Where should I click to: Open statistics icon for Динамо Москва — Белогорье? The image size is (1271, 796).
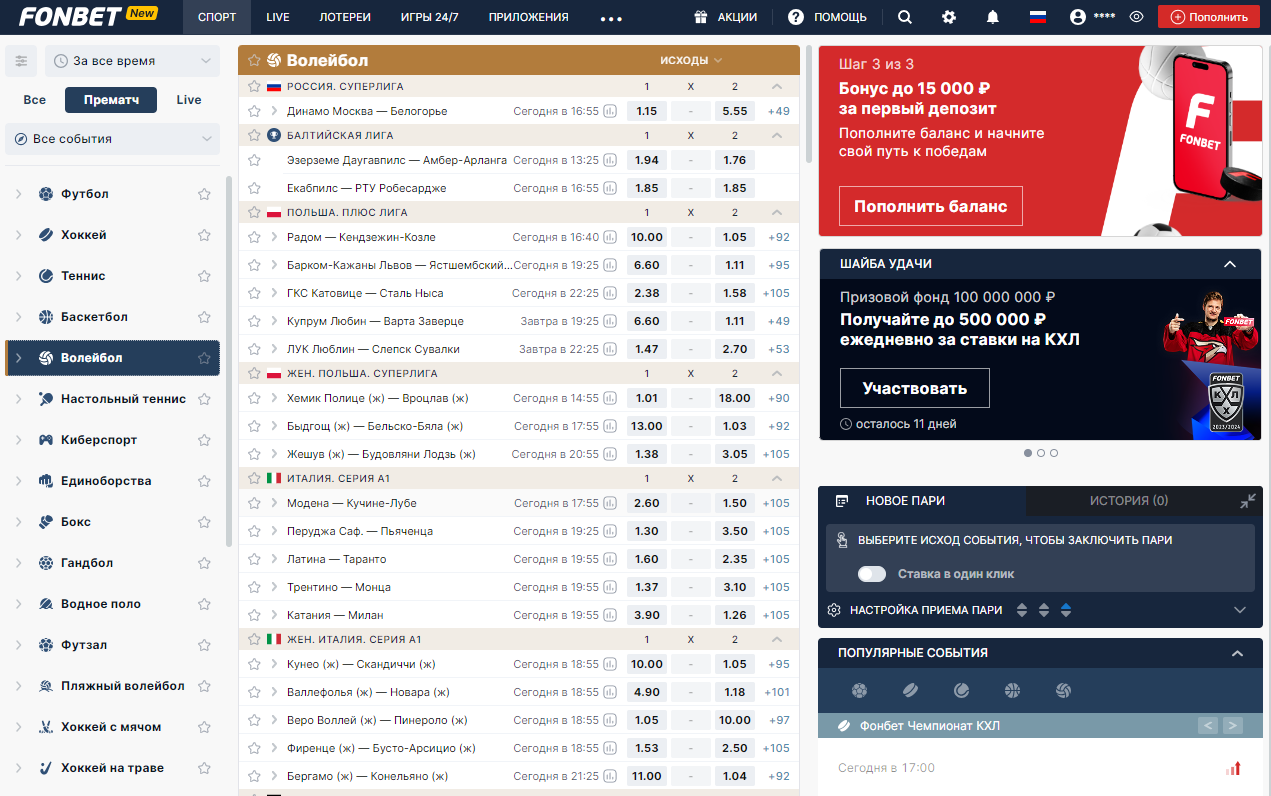[610, 111]
